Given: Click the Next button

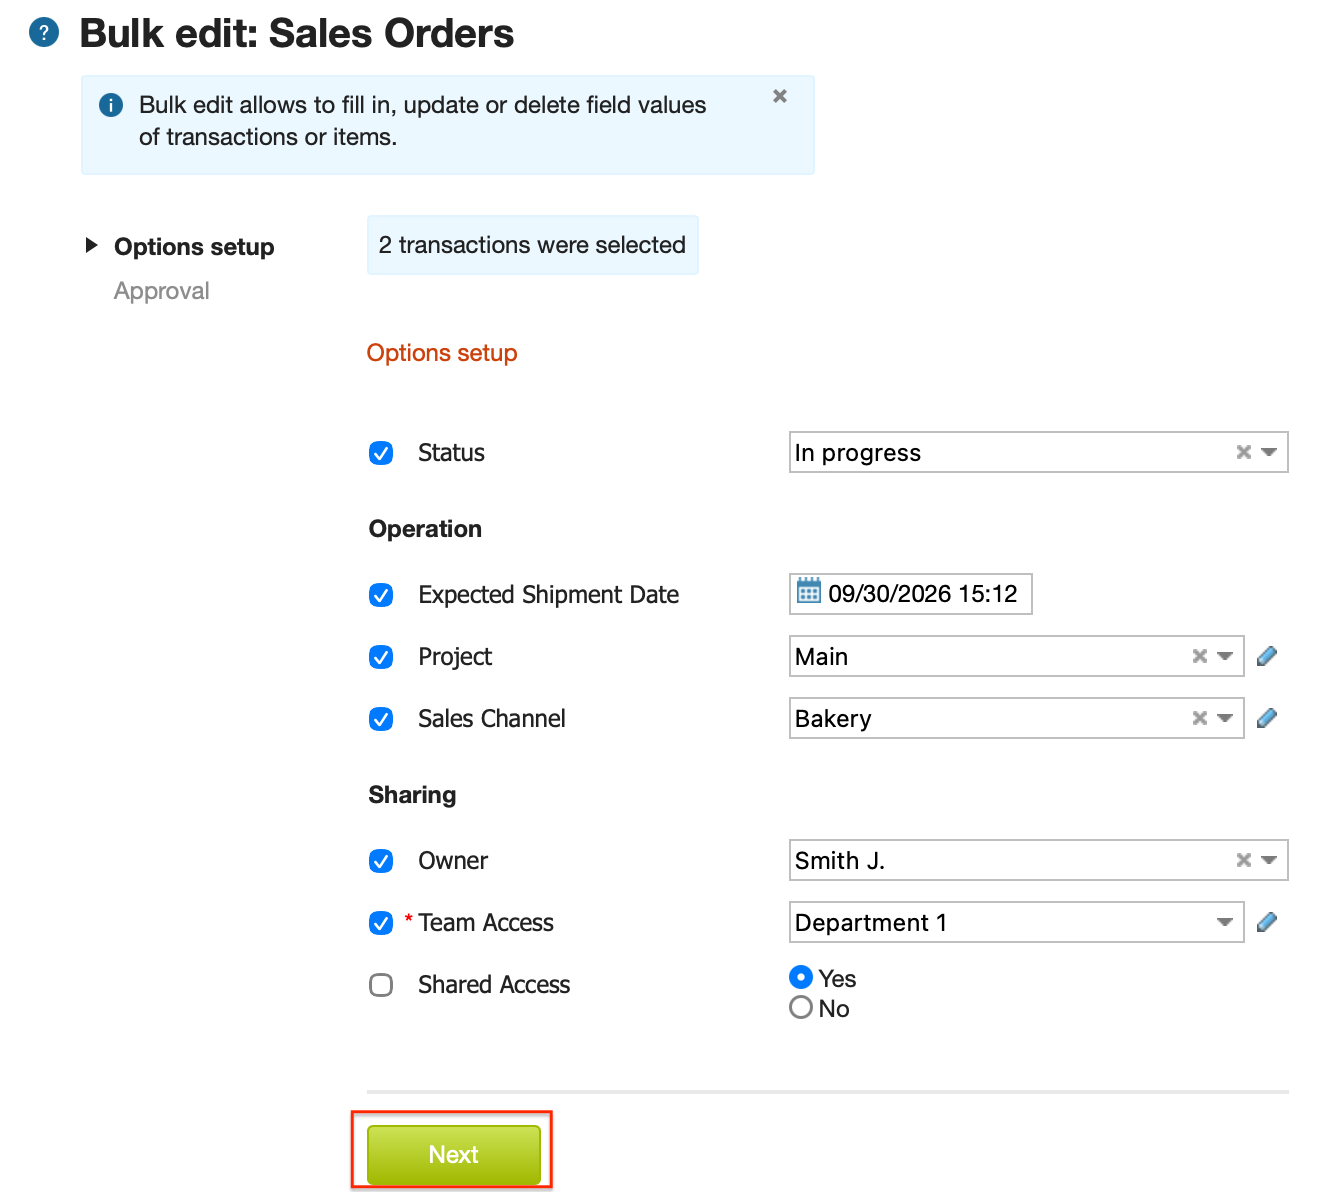Looking at the screenshot, I should pyautogui.click(x=454, y=1155).
